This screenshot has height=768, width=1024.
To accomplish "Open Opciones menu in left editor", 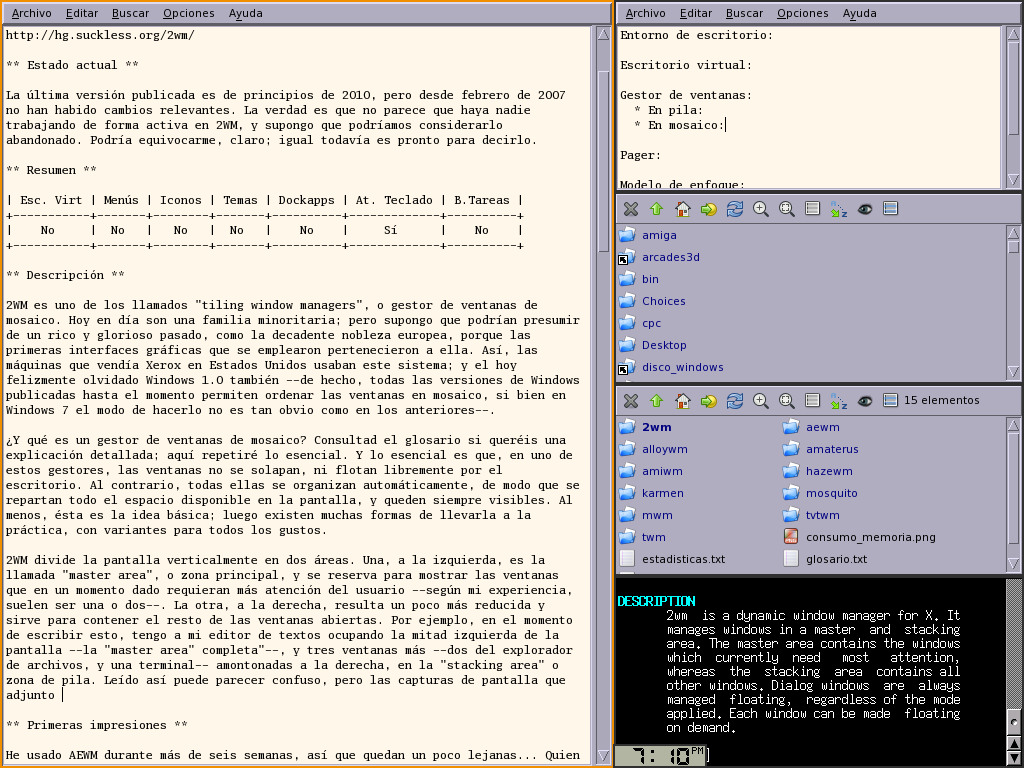I will click(x=189, y=13).
